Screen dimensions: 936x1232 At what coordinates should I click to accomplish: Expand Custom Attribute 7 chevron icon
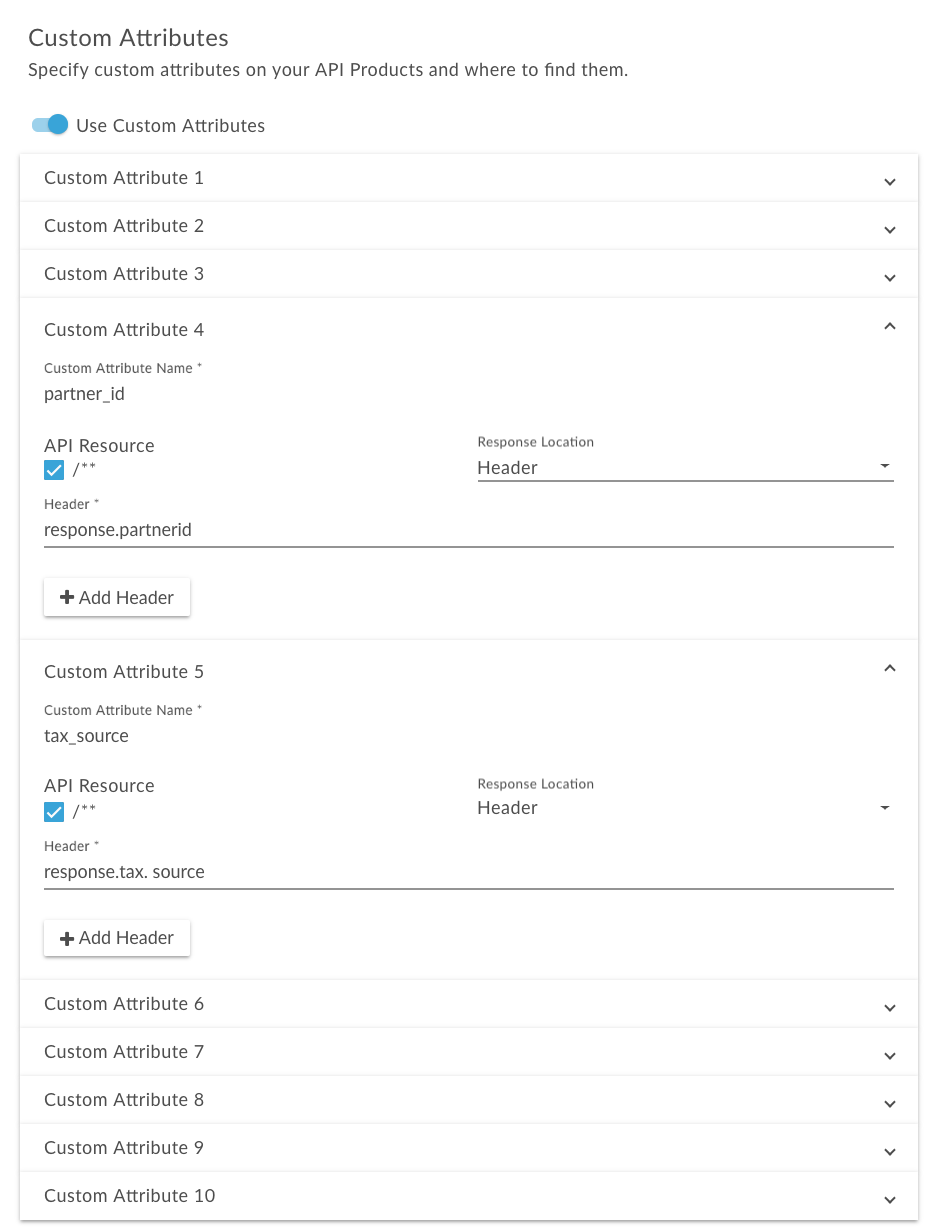pos(889,1056)
